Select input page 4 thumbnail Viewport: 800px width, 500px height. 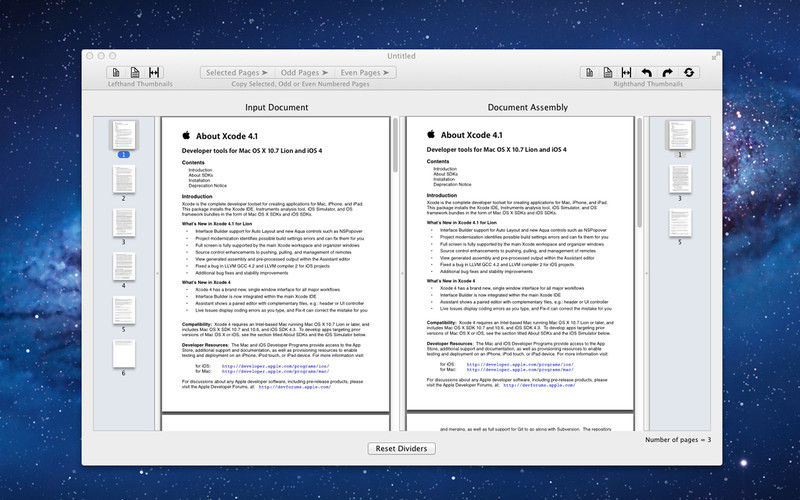pyautogui.click(x=123, y=266)
